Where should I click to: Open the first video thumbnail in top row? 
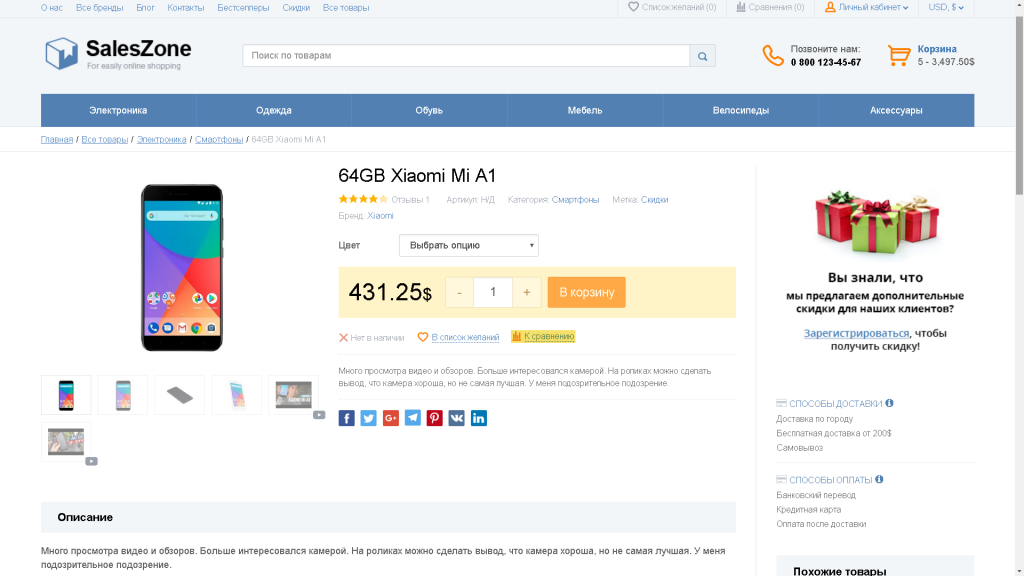click(293, 395)
